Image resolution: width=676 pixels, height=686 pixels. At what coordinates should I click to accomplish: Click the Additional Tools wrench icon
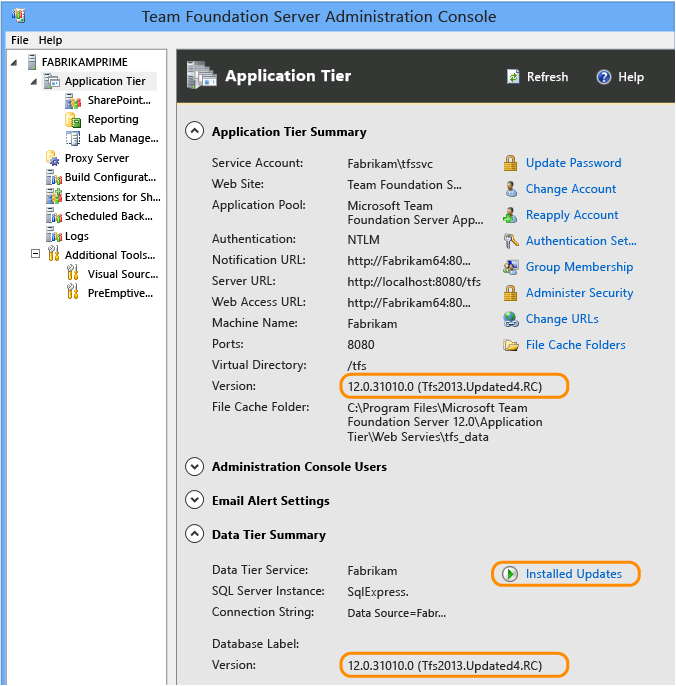(x=53, y=254)
